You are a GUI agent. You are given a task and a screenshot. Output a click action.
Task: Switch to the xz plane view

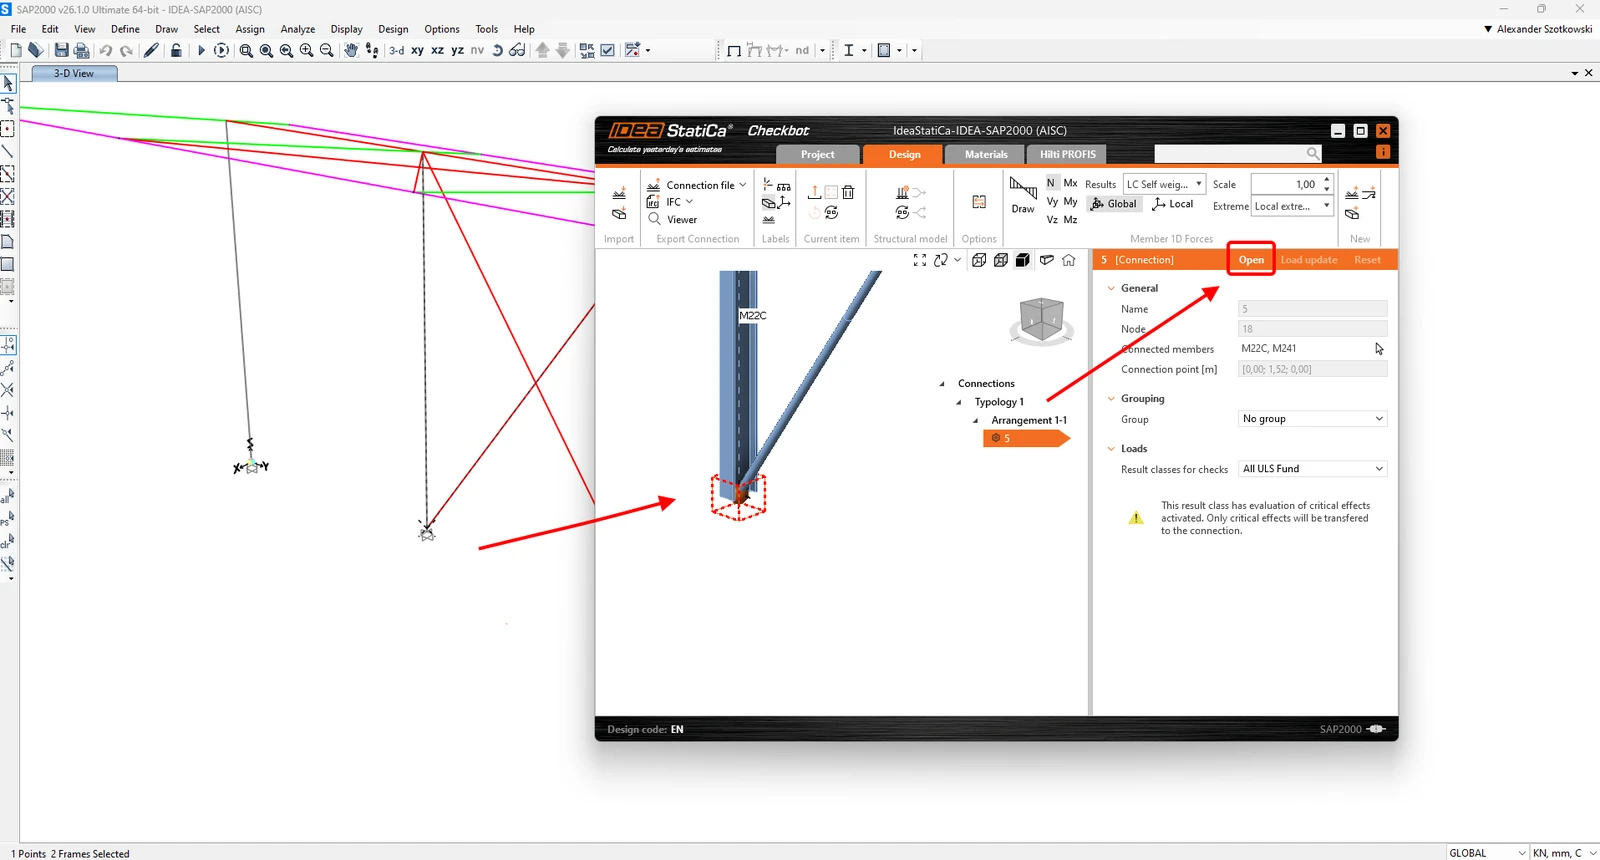click(437, 50)
